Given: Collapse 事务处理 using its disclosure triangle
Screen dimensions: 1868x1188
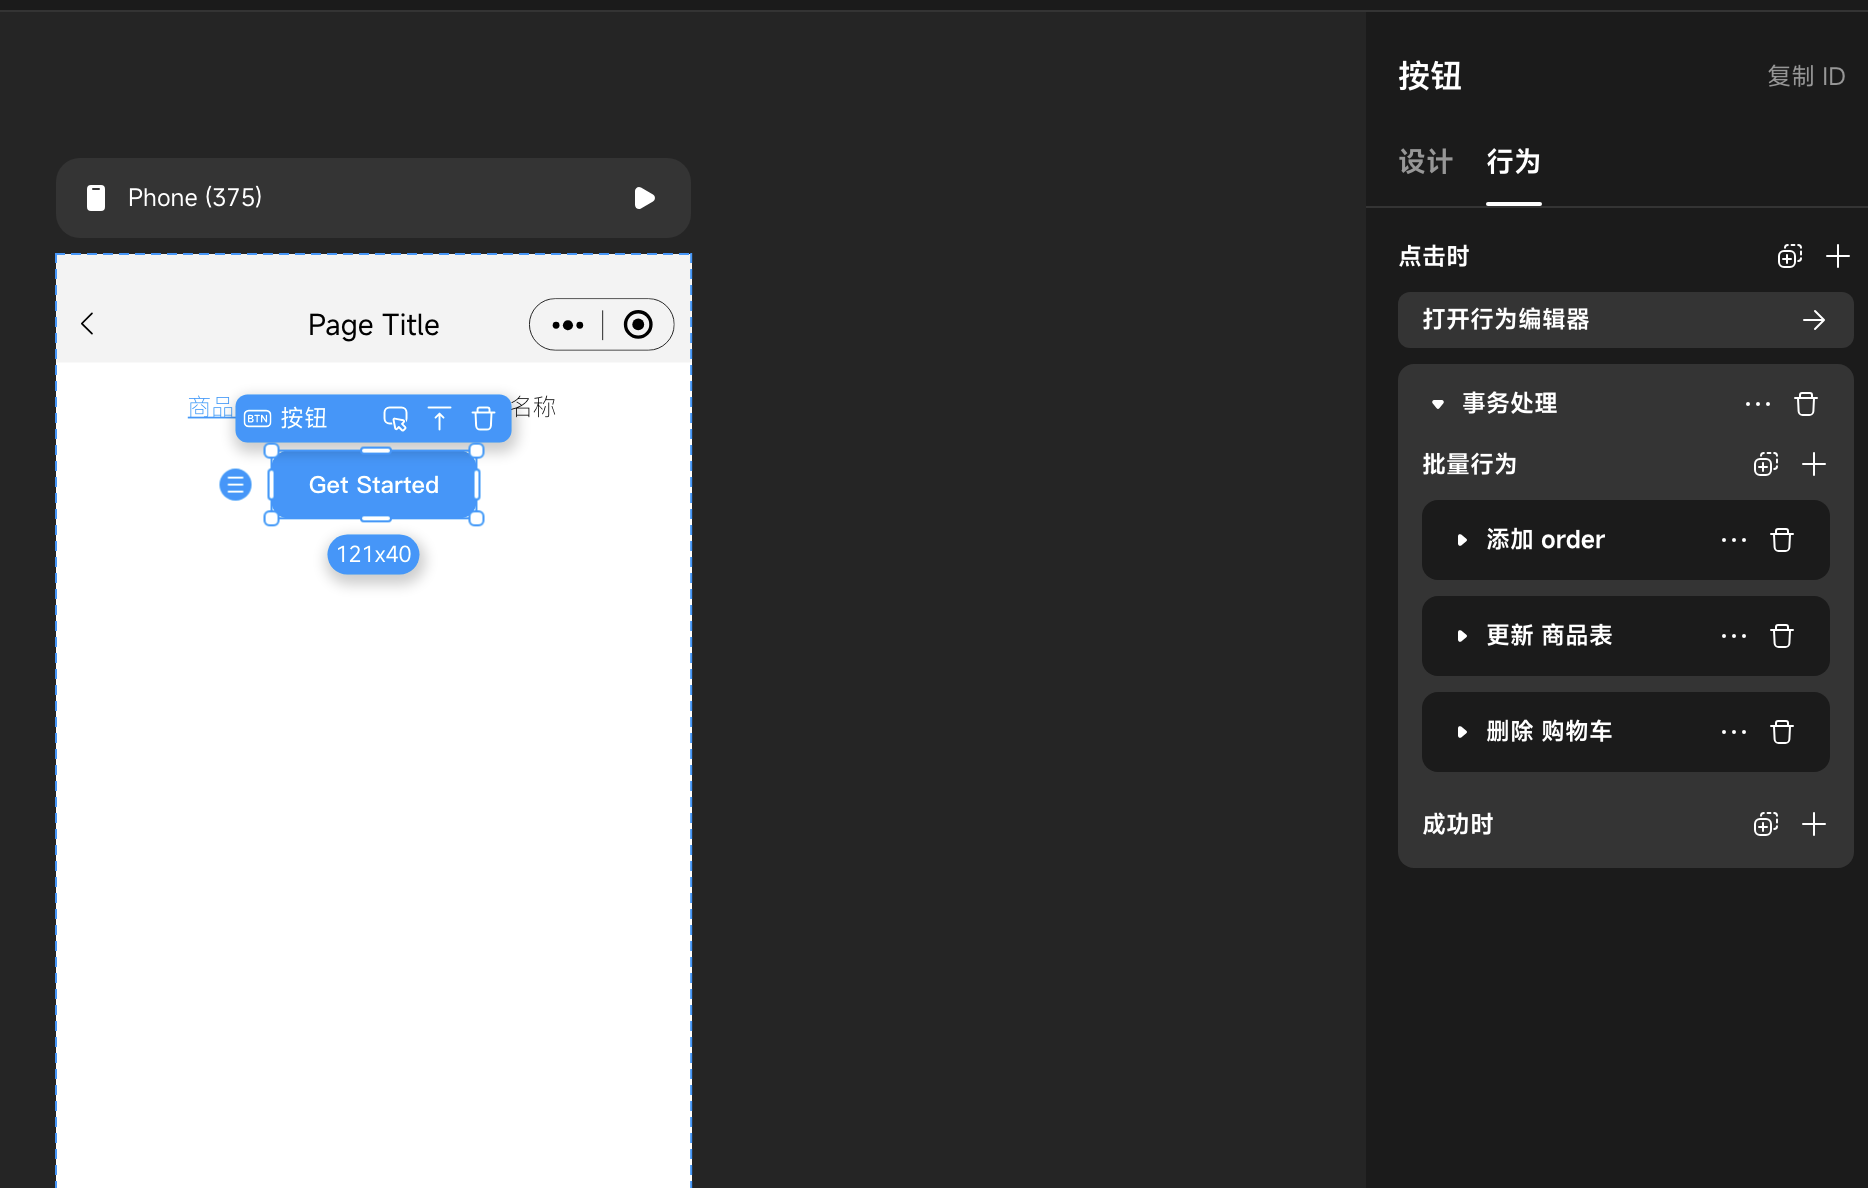Looking at the screenshot, I should tap(1438, 403).
